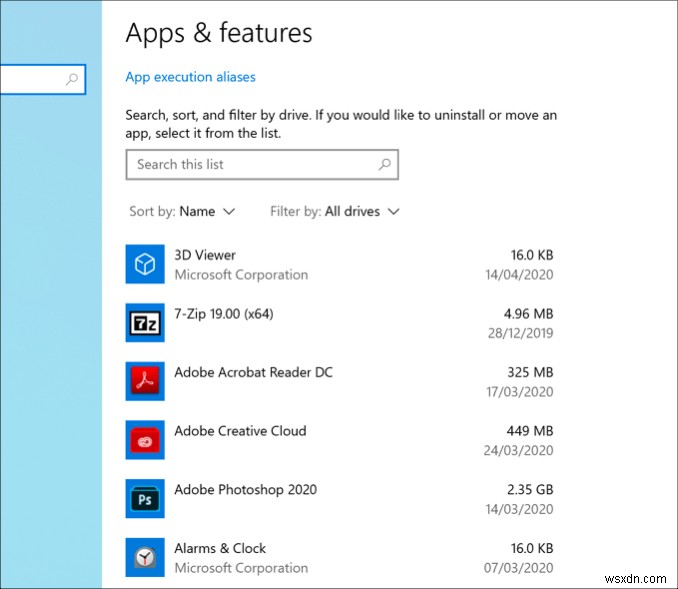Click the 3D Viewer app icon
This screenshot has width=678, height=589.
click(145, 264)
